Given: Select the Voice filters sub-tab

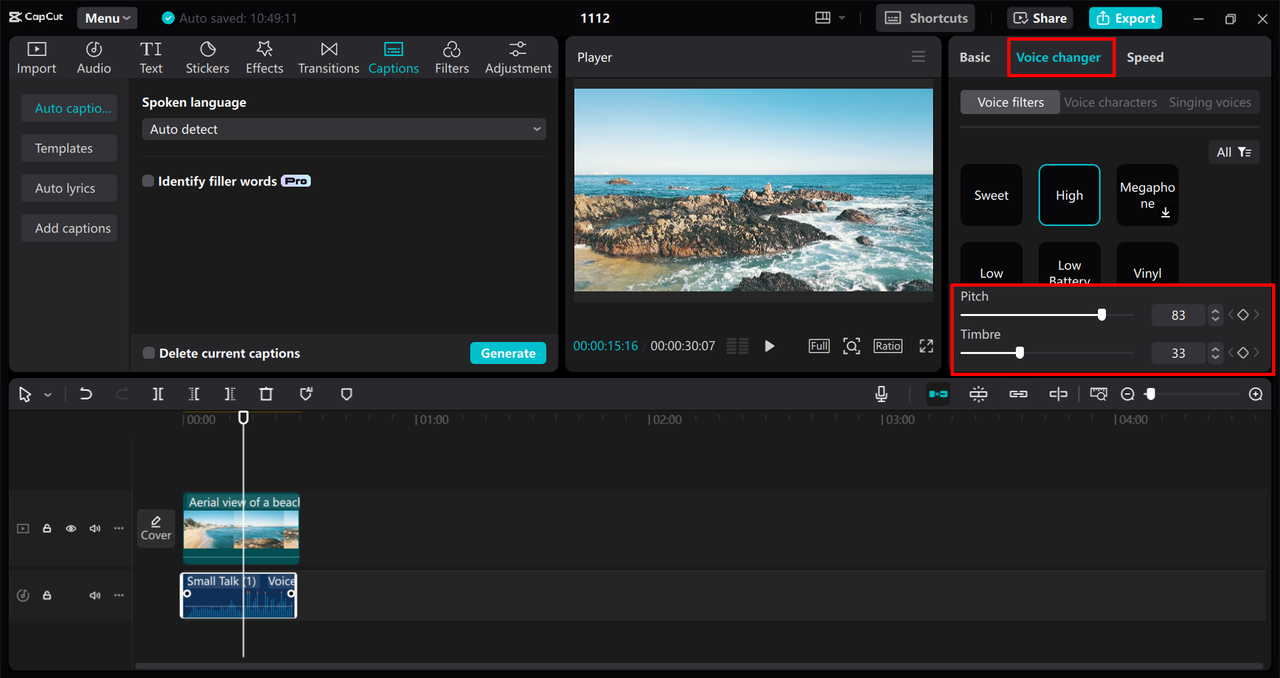Looking at the screenshot, I should click(1010, 102).
